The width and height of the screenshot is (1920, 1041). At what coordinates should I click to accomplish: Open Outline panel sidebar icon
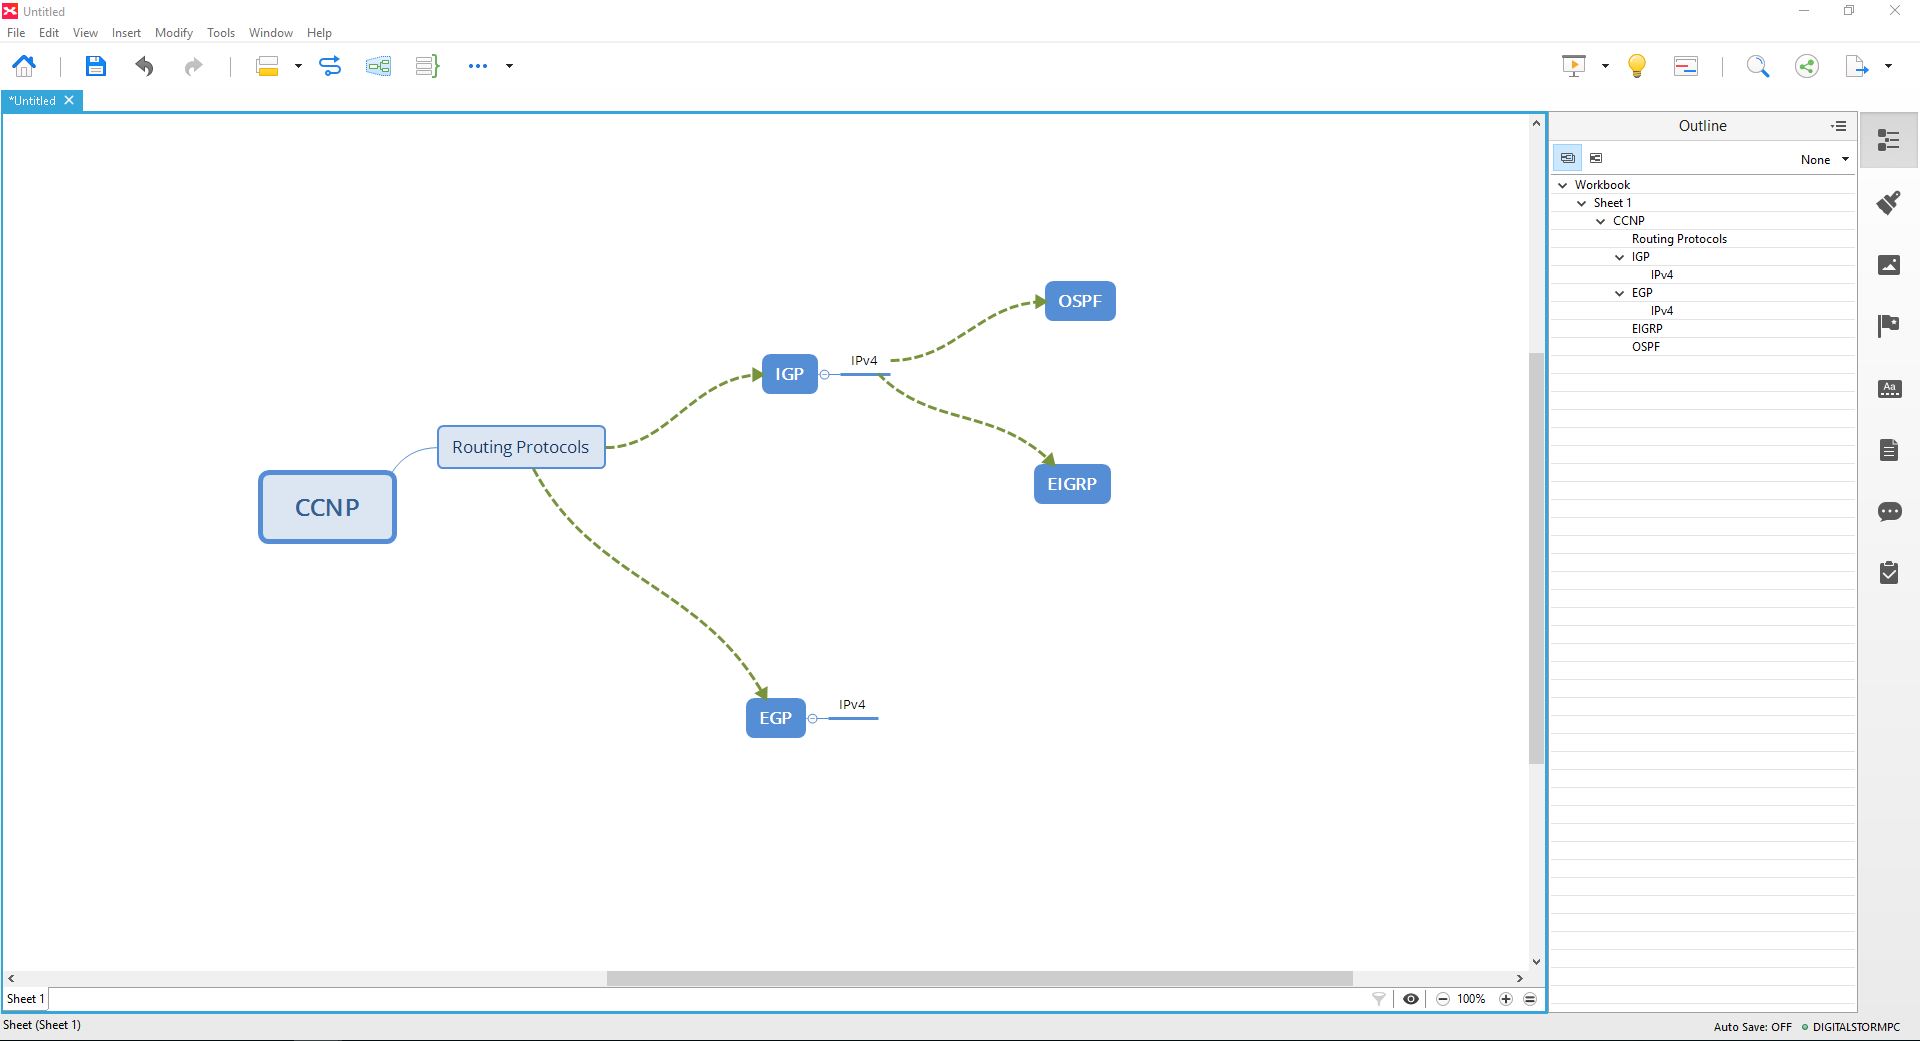click(x=1888, y=140)
